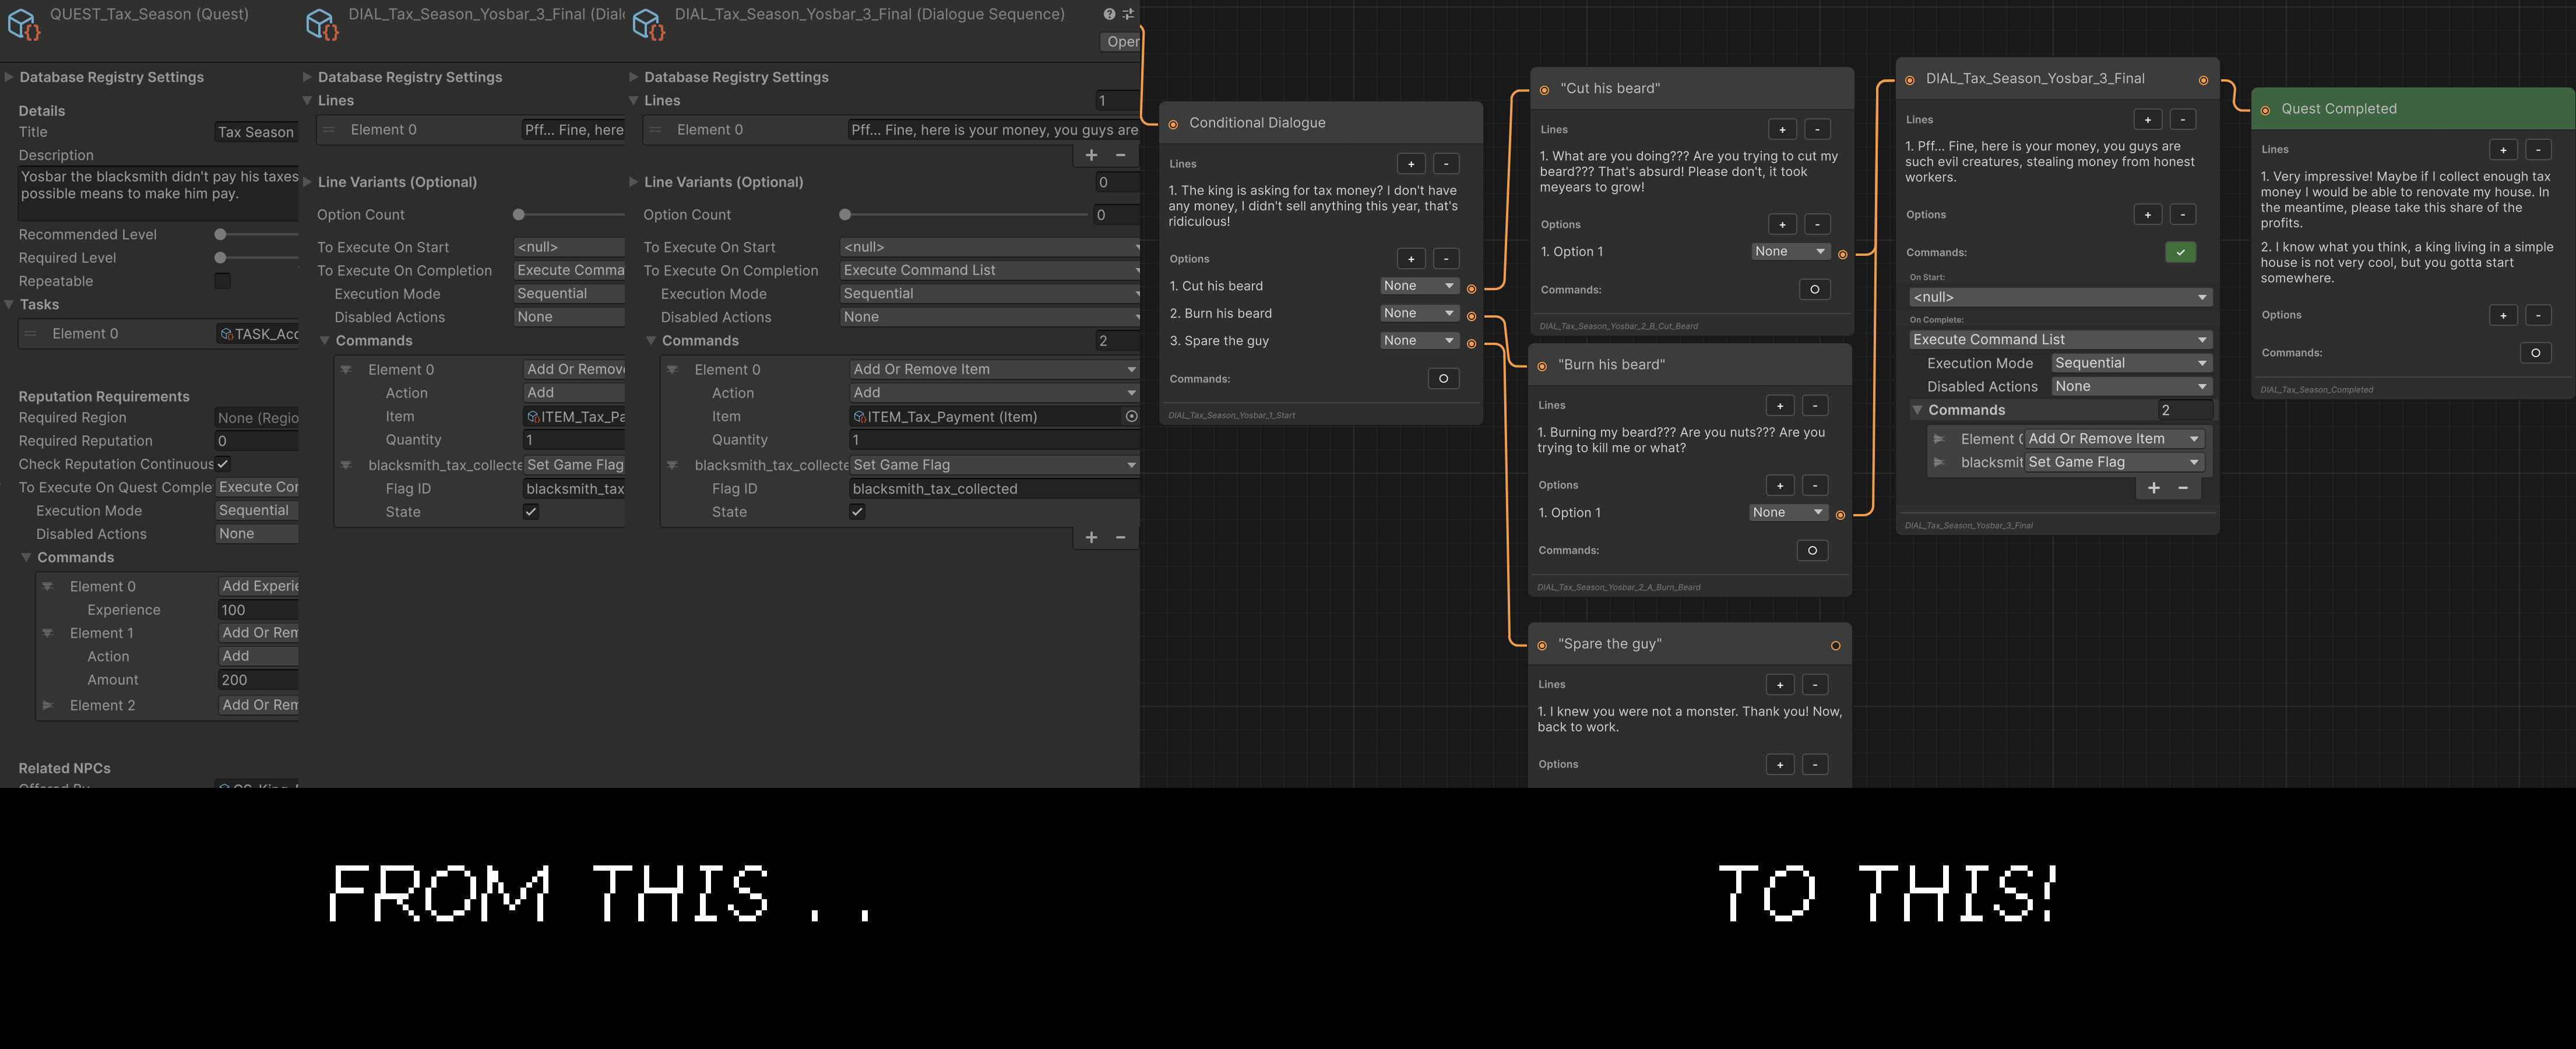The height and width of the screenshot is (1049, 2576).
Task: Uncheck Check Reputation Continuously checkbox
Action: (222, 464)
